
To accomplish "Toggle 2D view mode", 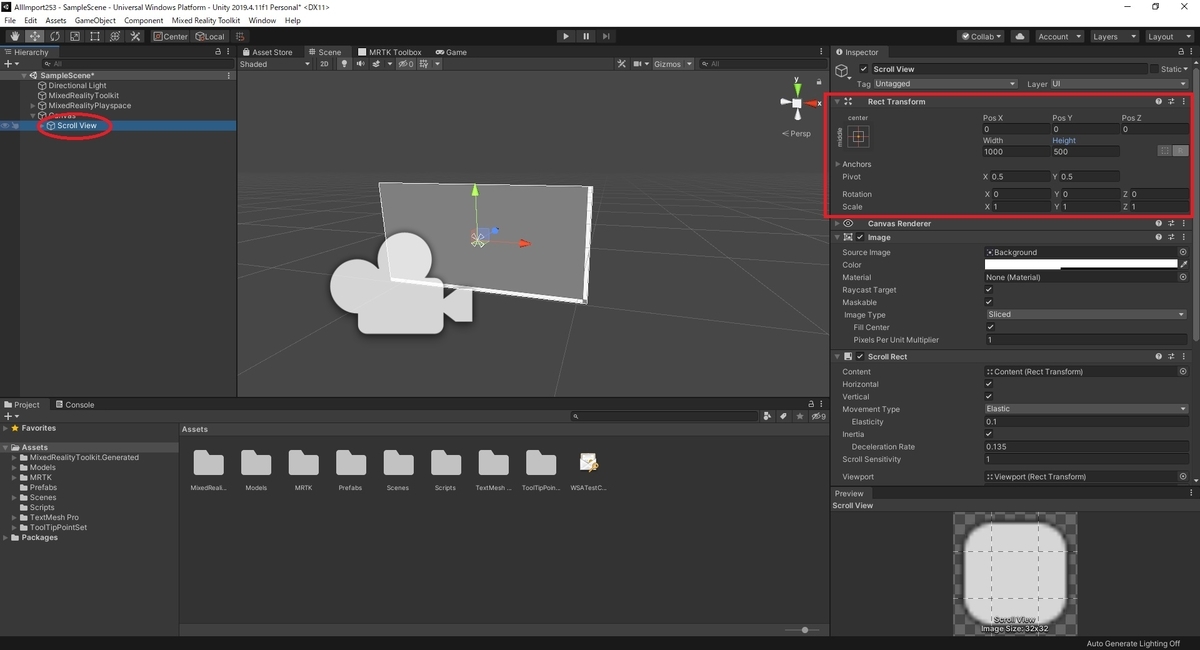I will click(x=325, y=64).
